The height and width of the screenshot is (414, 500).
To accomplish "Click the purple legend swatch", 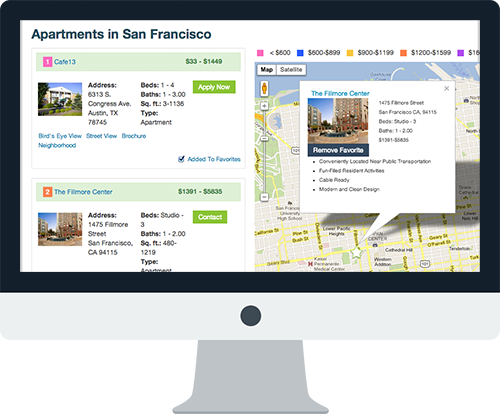I will click(461, 53).
